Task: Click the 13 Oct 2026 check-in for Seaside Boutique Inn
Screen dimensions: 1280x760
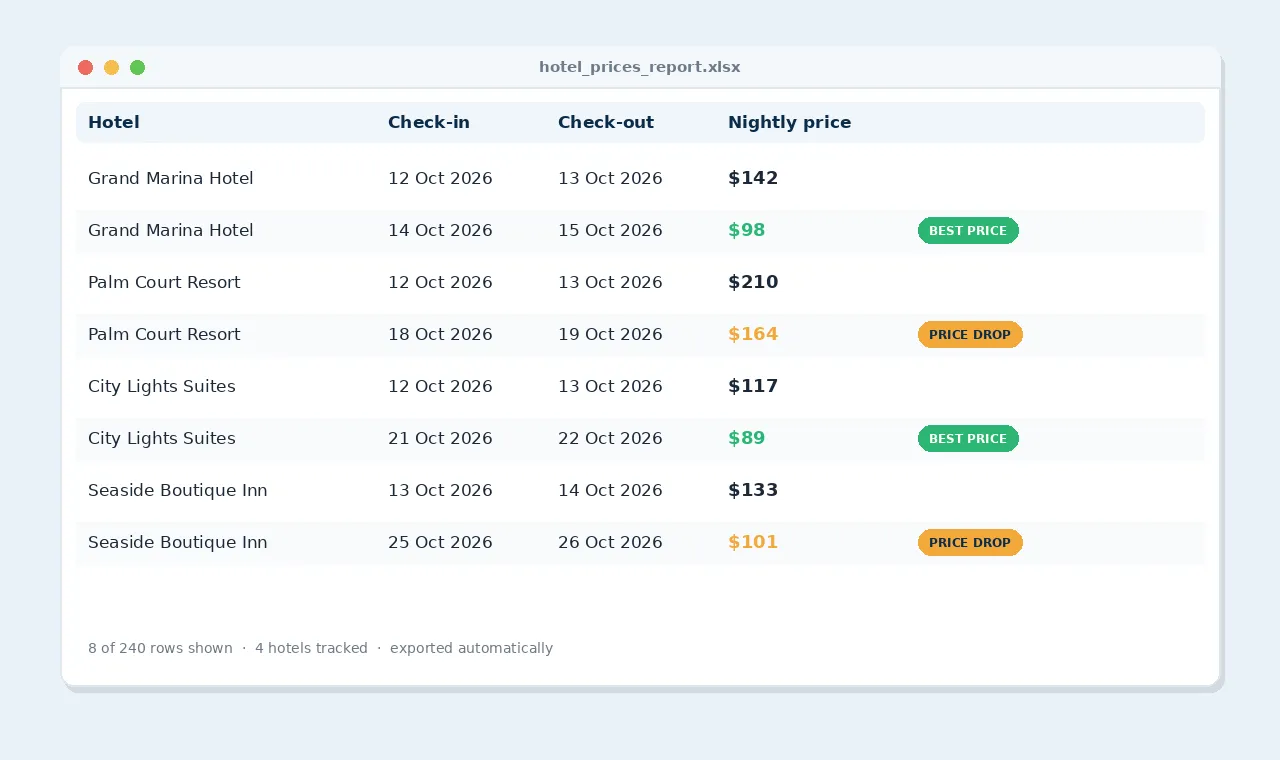Action: (x=440, y=490)
